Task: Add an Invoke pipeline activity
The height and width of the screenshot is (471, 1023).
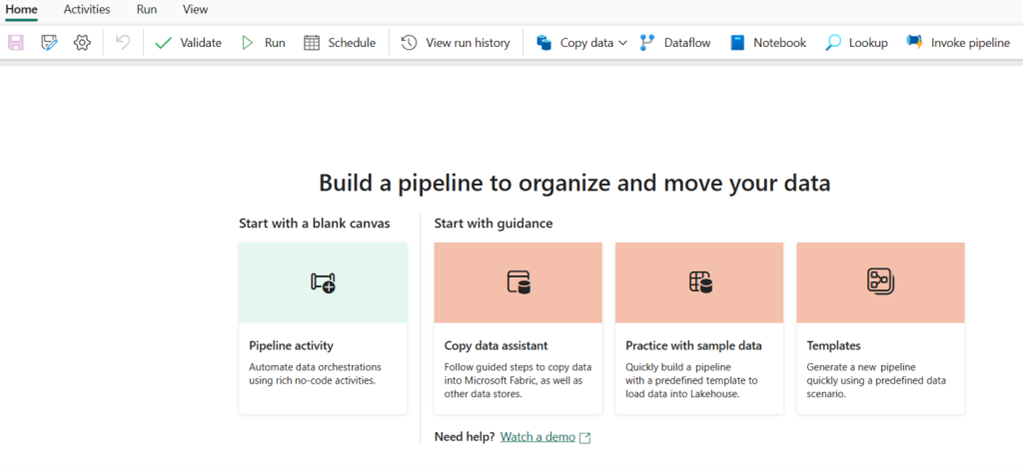Action: click(958, 43)
